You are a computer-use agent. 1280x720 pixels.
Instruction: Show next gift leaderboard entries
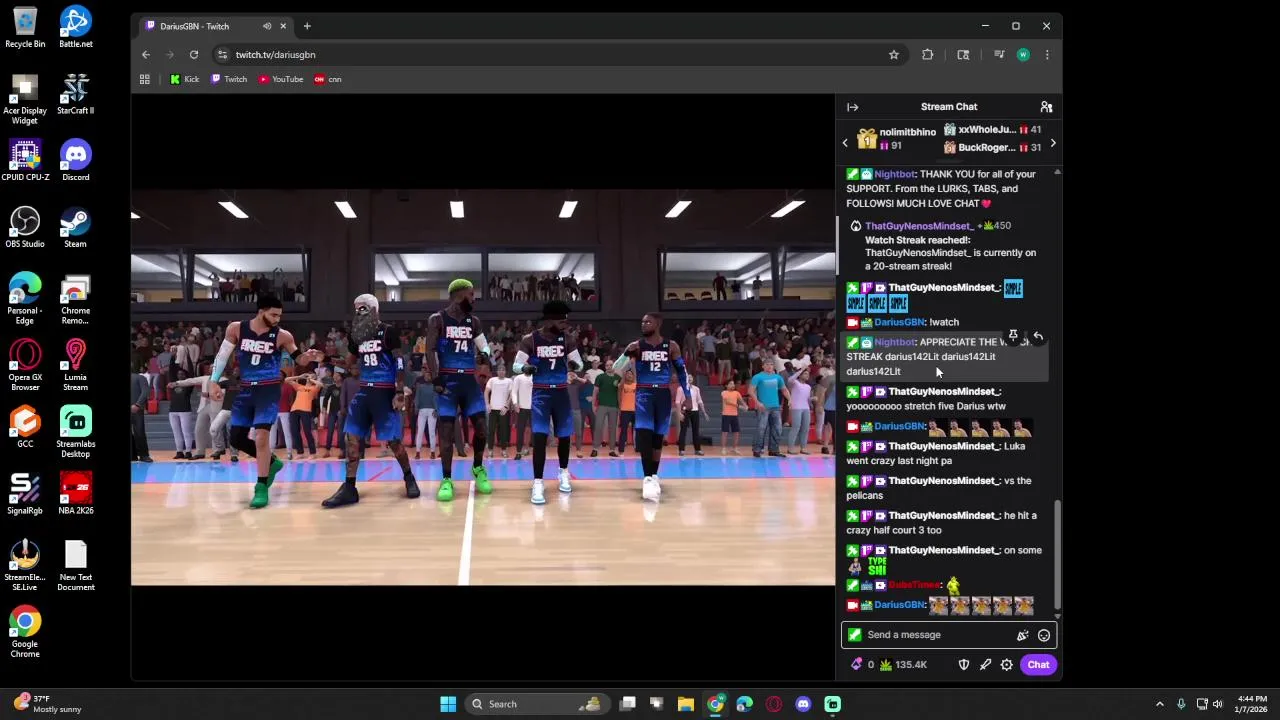pyautogui.click(x=1053, y=143)
